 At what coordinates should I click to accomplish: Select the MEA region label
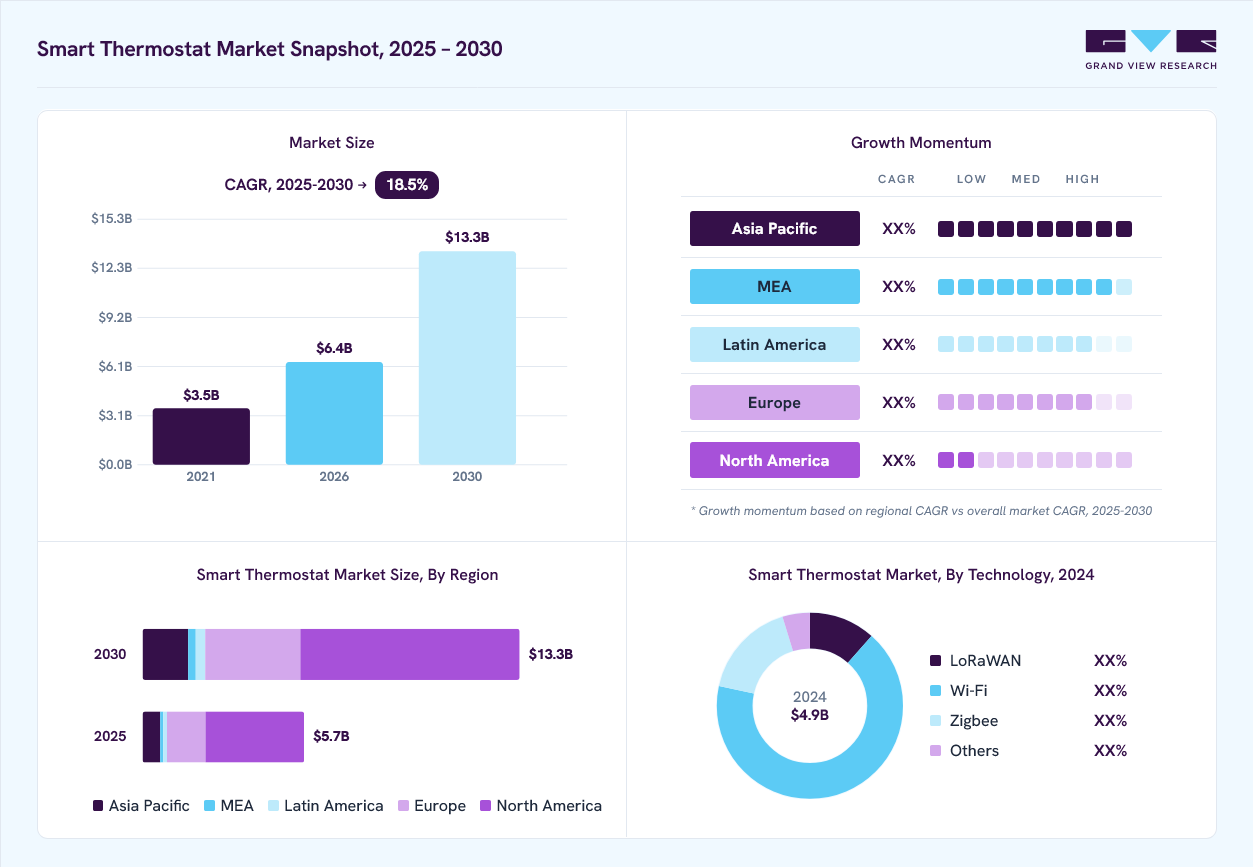click(774, 286)
